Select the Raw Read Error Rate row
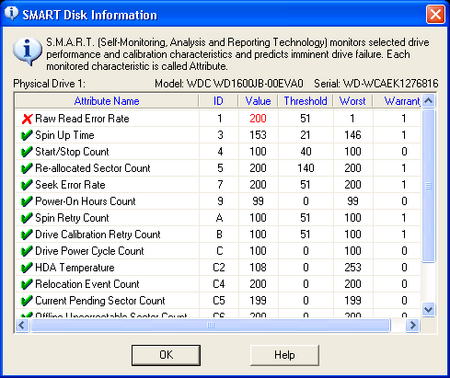Viewport: 450px width, 378px height. (x=218, y=119)
